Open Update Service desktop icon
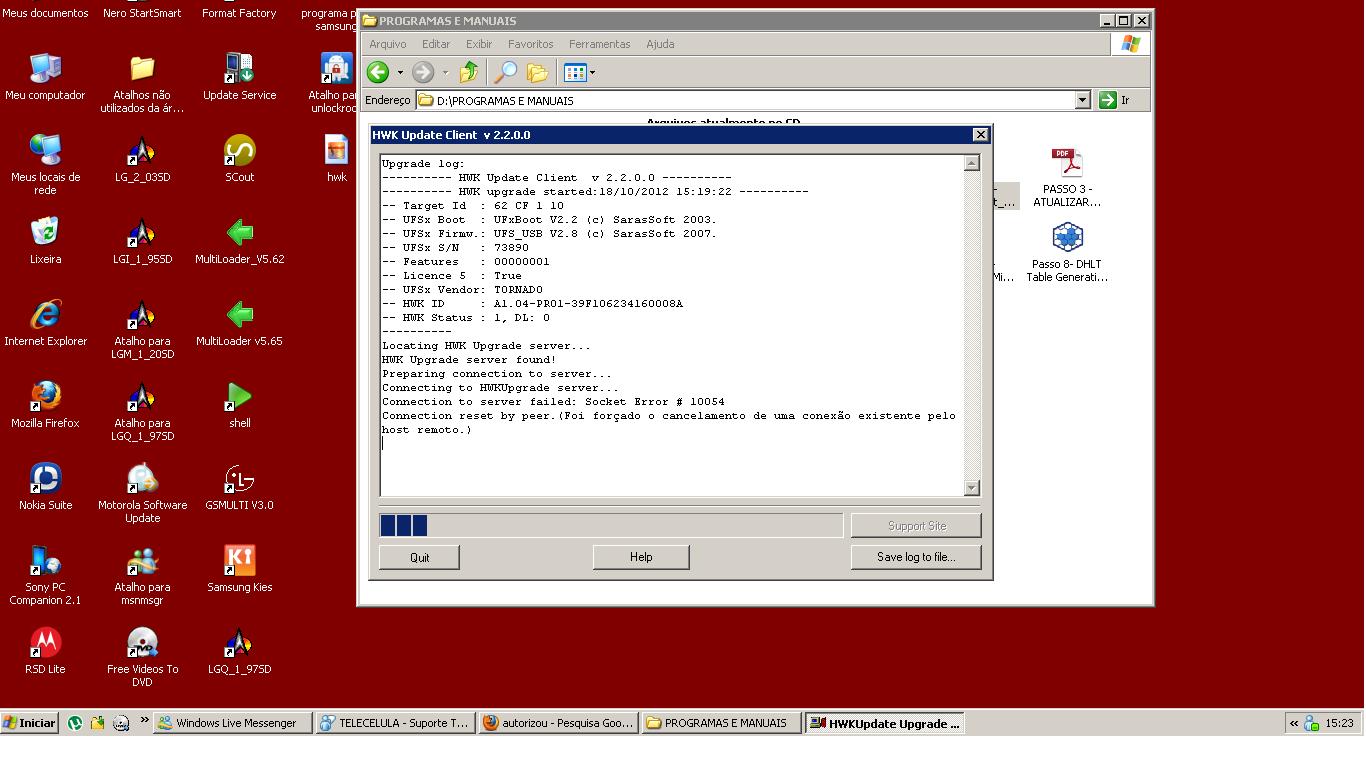 pyautogui.click(x=239, y=77)
